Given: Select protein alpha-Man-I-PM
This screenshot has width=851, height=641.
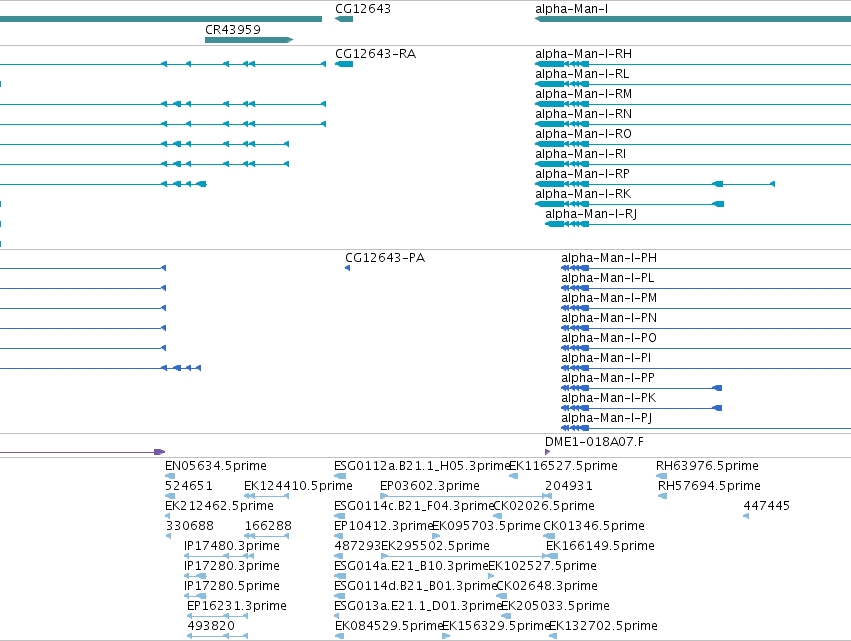Looking at the screenshot, I should pyautogui.click(x=609, y=298).
